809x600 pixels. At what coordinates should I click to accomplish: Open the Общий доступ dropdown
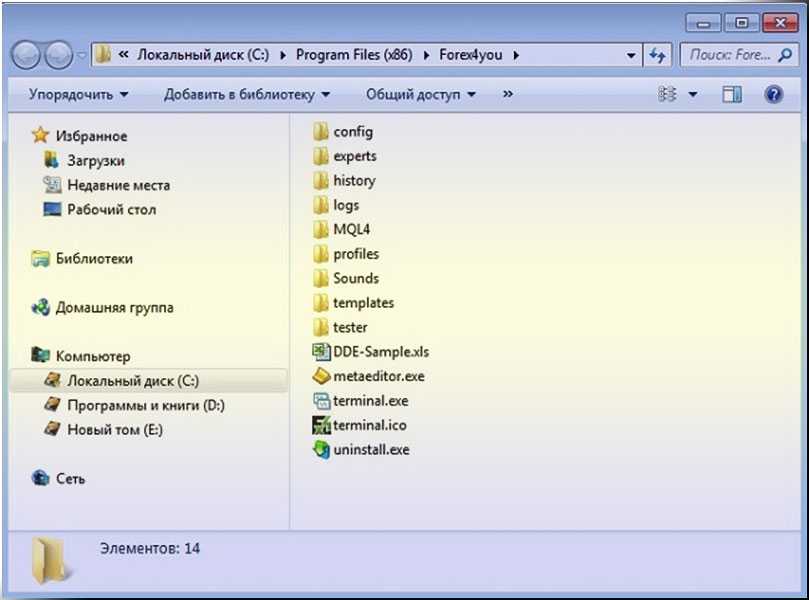[420, 94]
